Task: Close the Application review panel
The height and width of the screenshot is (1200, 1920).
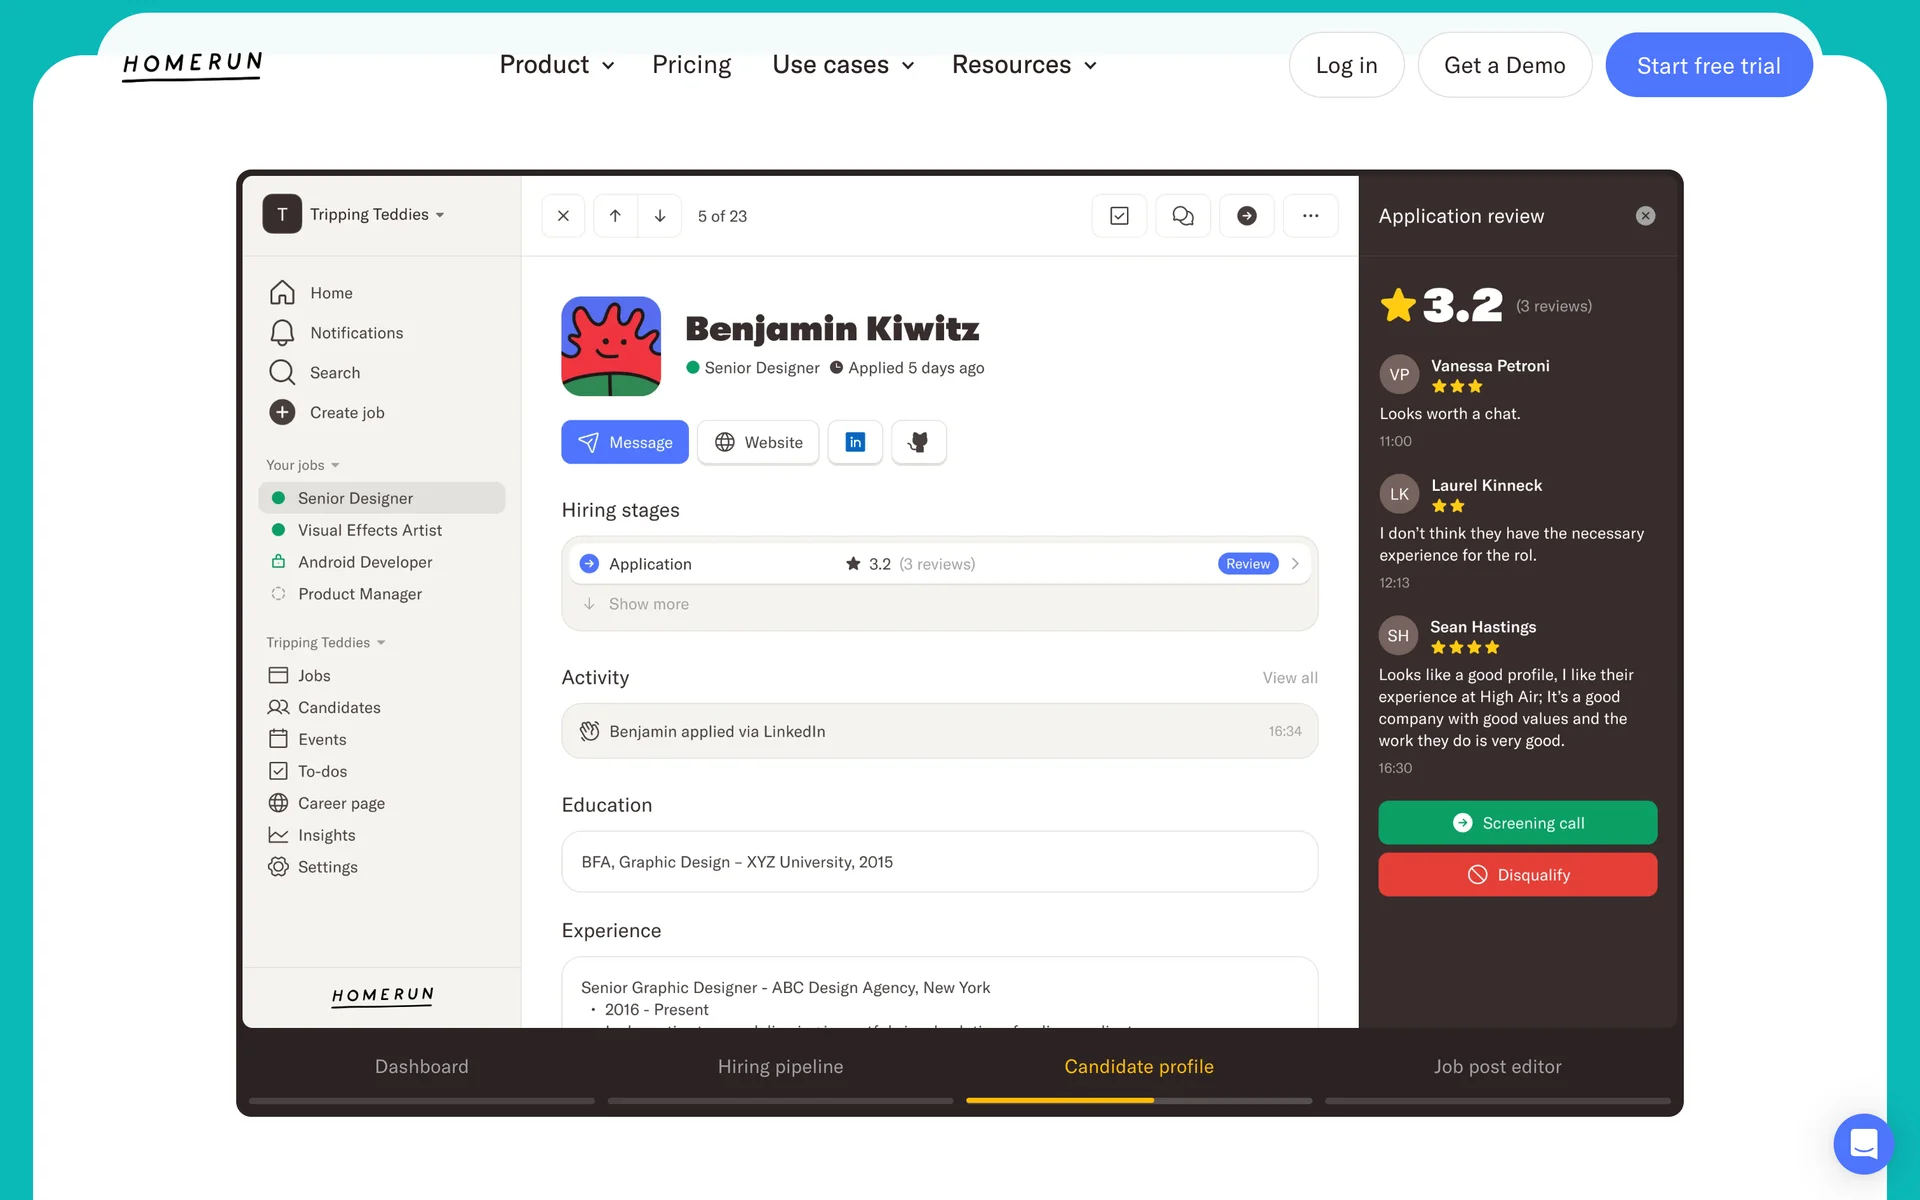Action: coord(1645,216)
